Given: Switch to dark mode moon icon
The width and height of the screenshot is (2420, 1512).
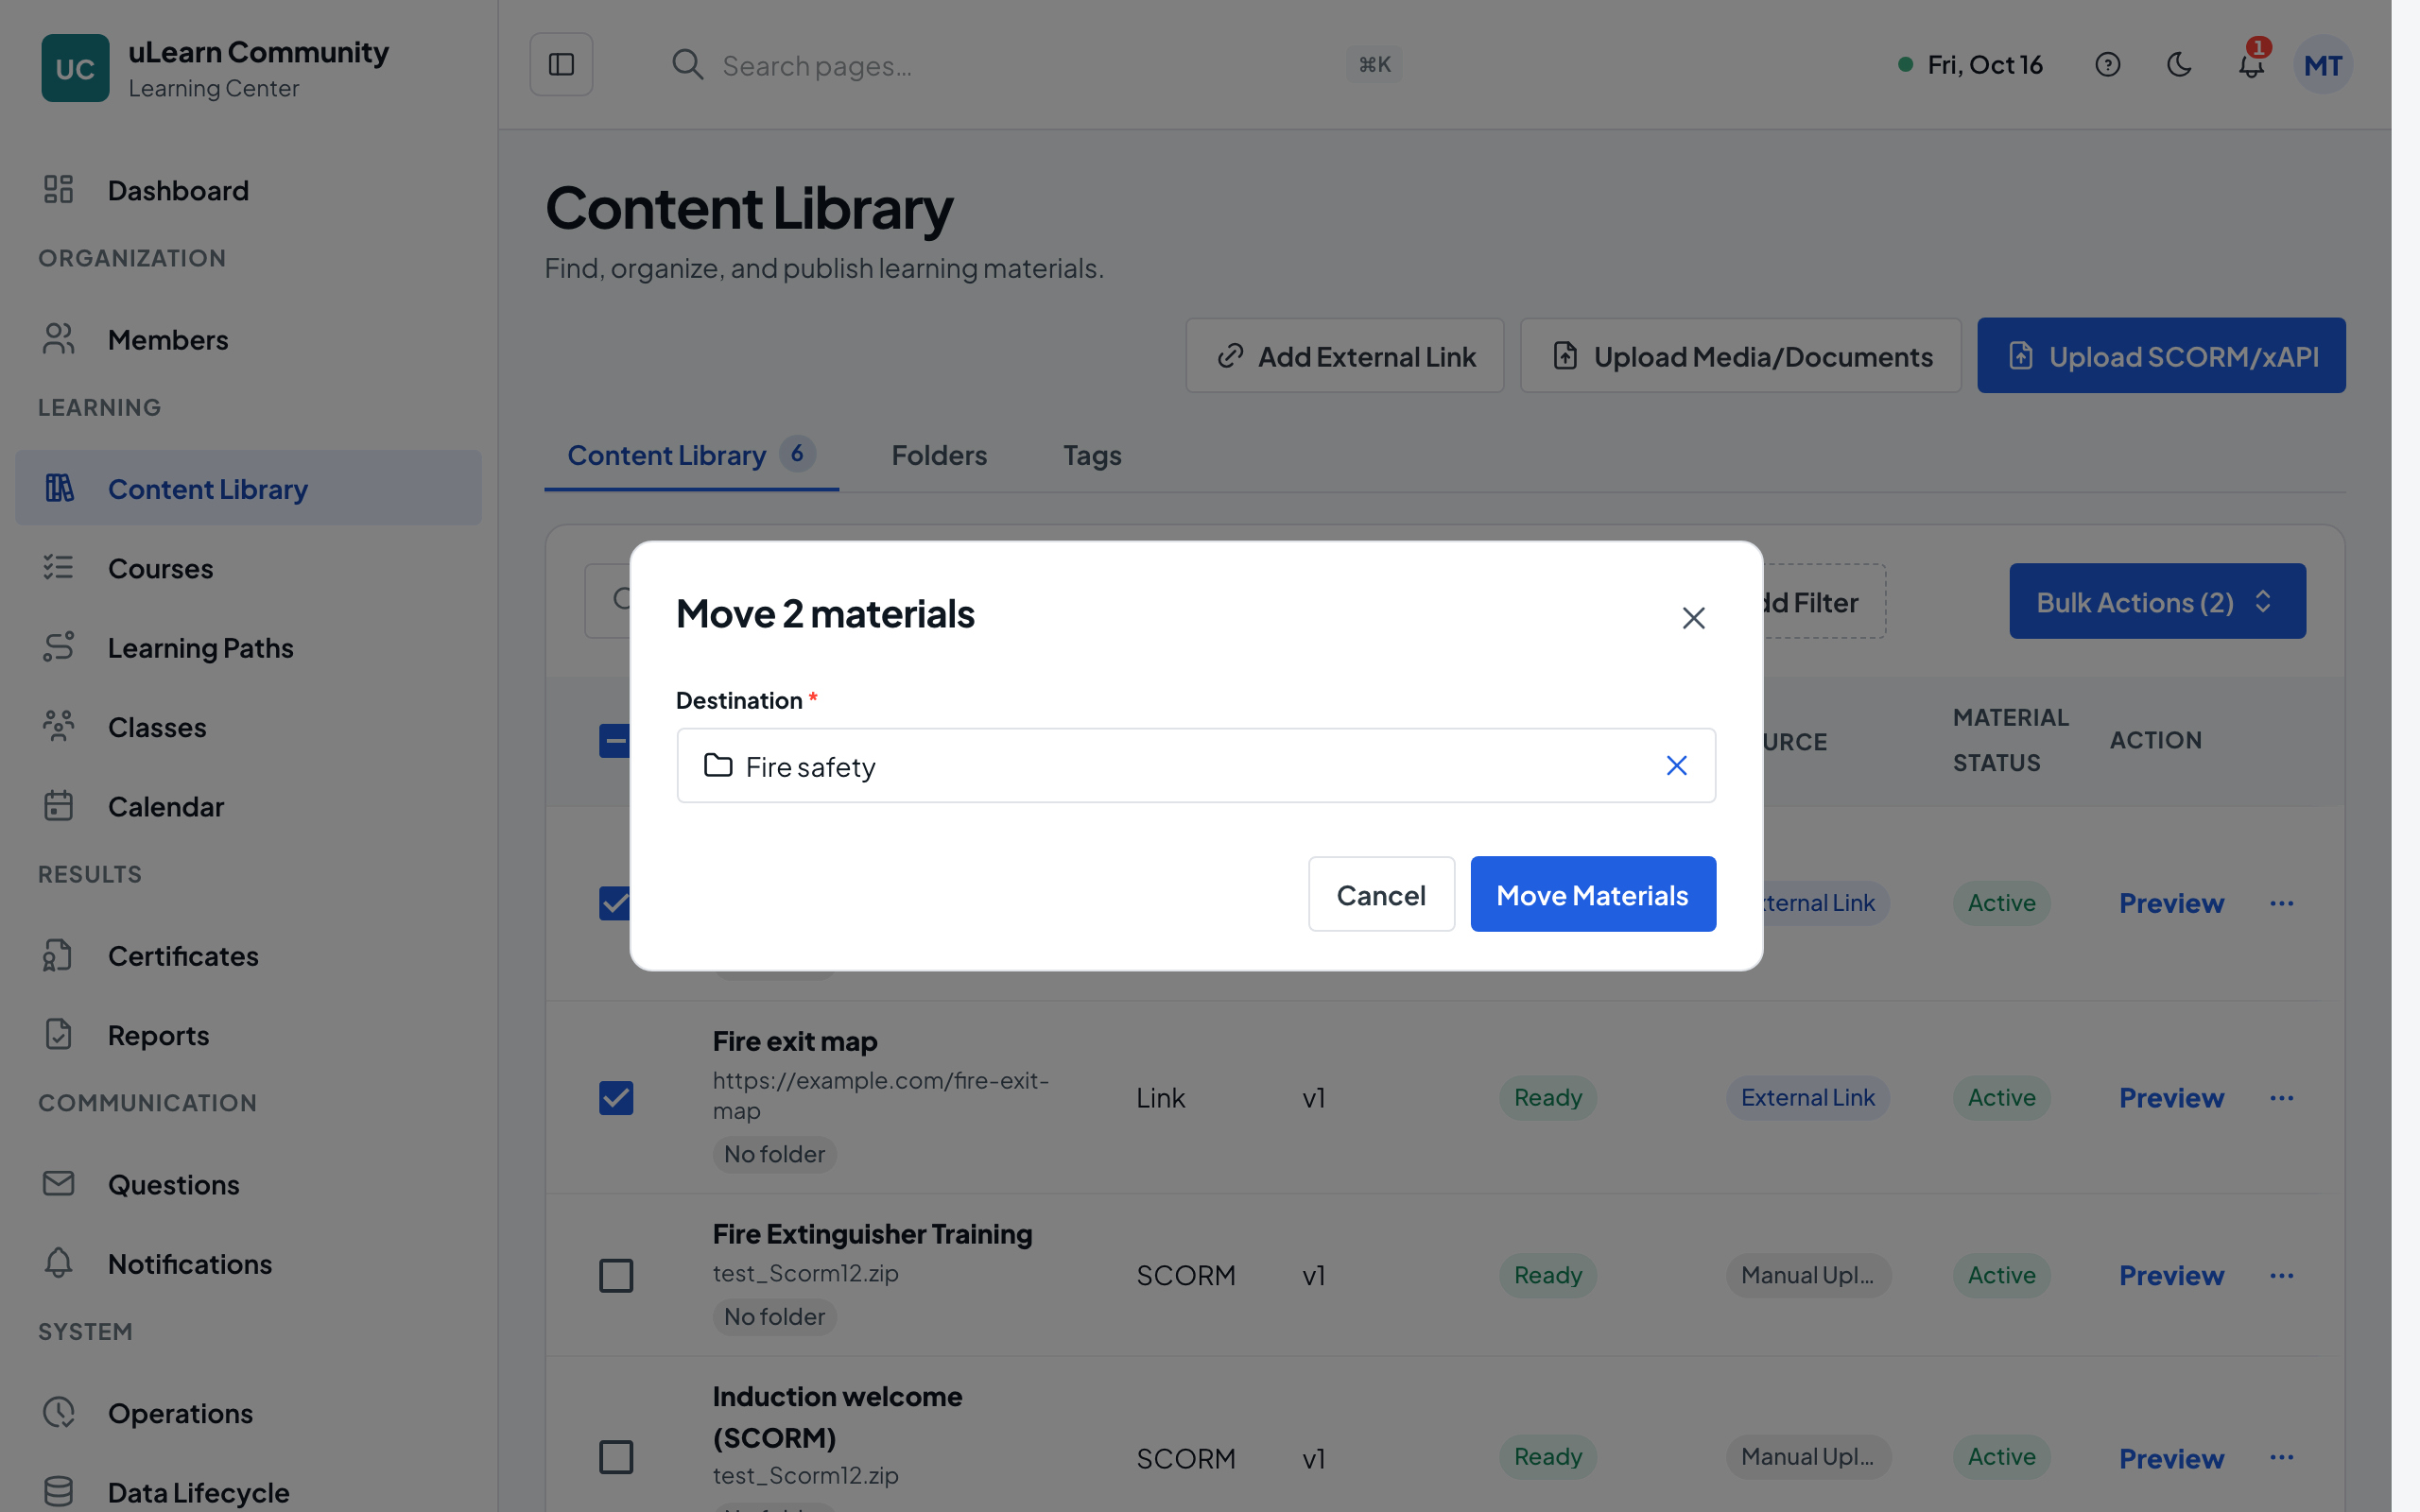Looking at the screenshot, I should tap(2179, 64).
